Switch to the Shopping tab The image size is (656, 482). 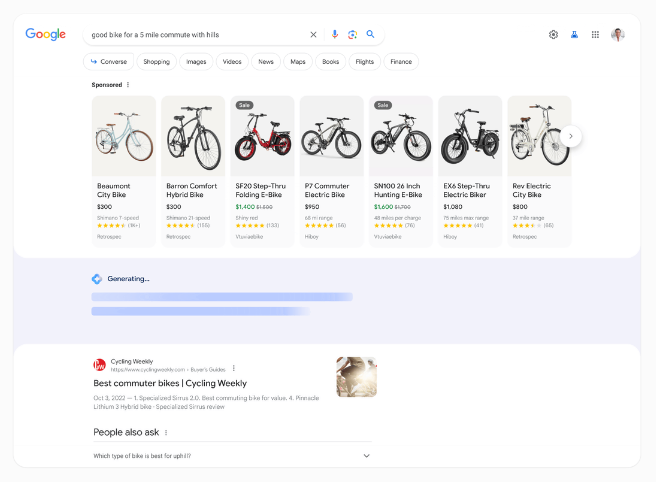(156, 62)
